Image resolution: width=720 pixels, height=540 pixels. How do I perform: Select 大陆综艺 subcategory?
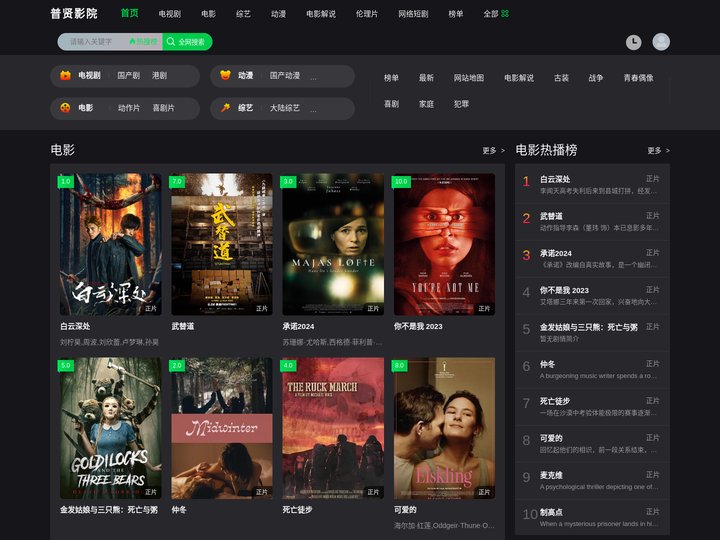[x=285, y=108]
